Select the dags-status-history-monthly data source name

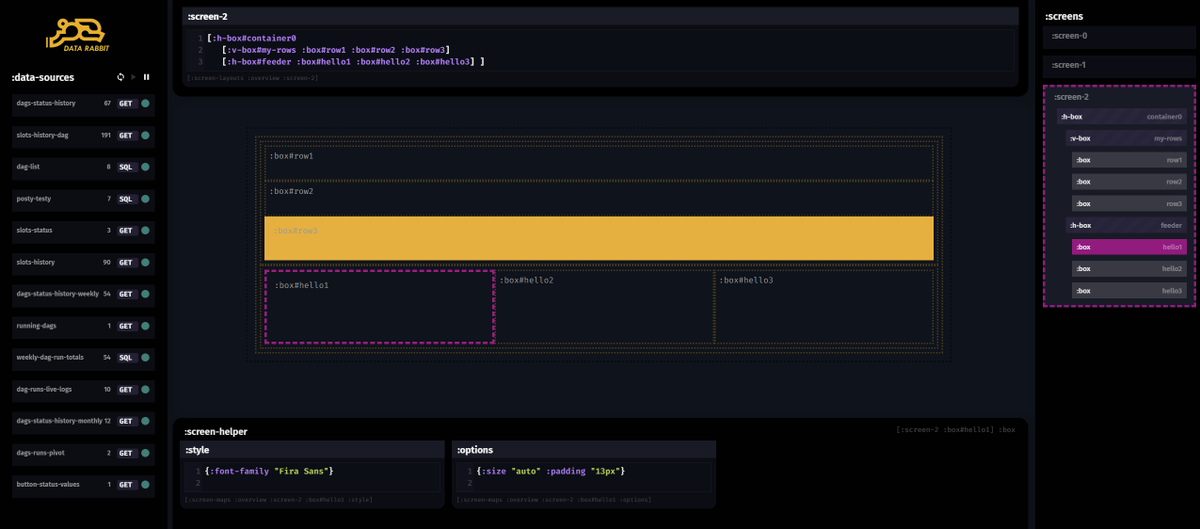59,421
